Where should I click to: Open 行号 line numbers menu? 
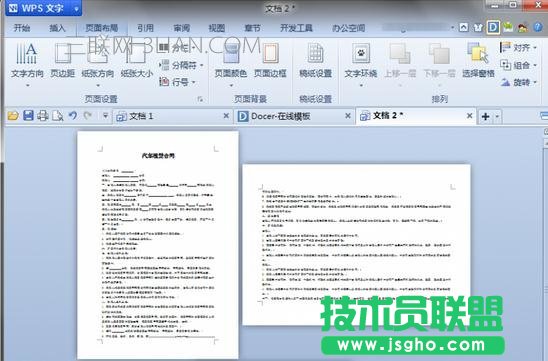(178, 82)
